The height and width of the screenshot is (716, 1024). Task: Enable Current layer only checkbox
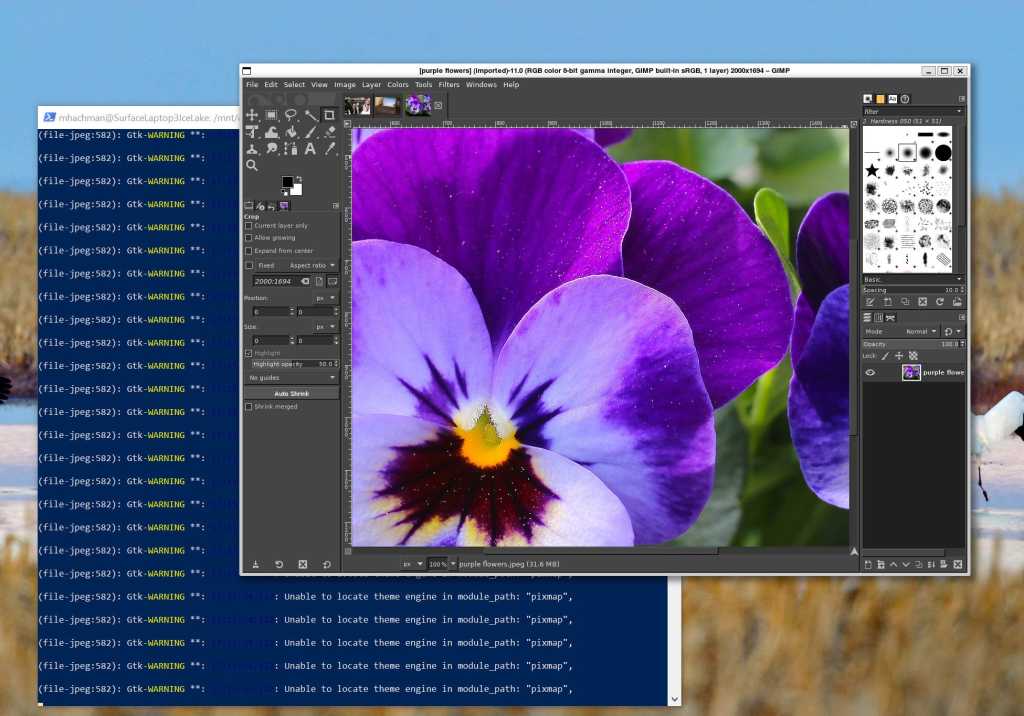click(249, 226)
